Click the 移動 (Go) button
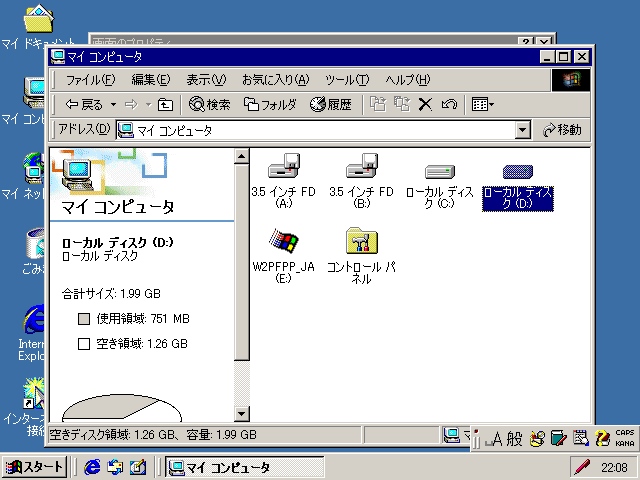The width and height of the screenshot is (640, 480). point(562,130)
